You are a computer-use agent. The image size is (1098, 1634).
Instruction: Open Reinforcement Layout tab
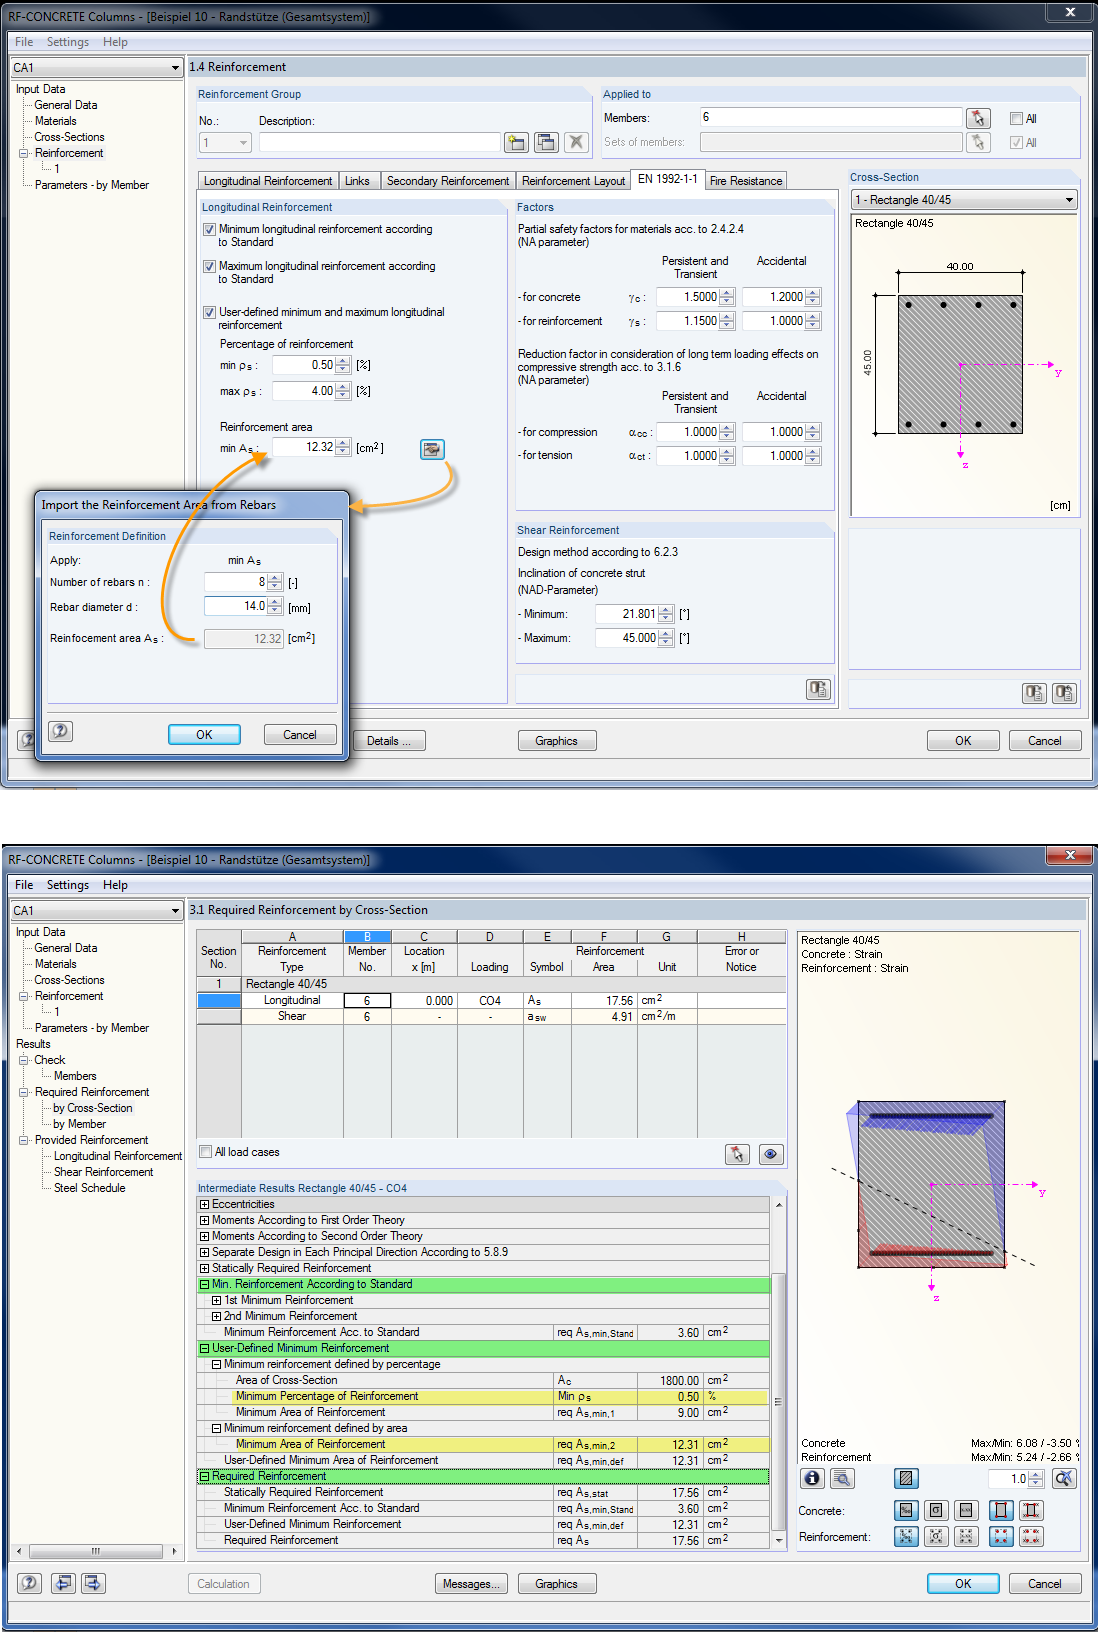pos(573,181)
